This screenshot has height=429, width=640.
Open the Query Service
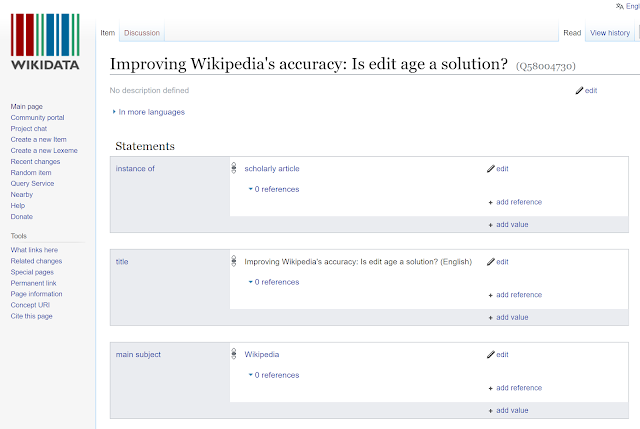point(32,184)
